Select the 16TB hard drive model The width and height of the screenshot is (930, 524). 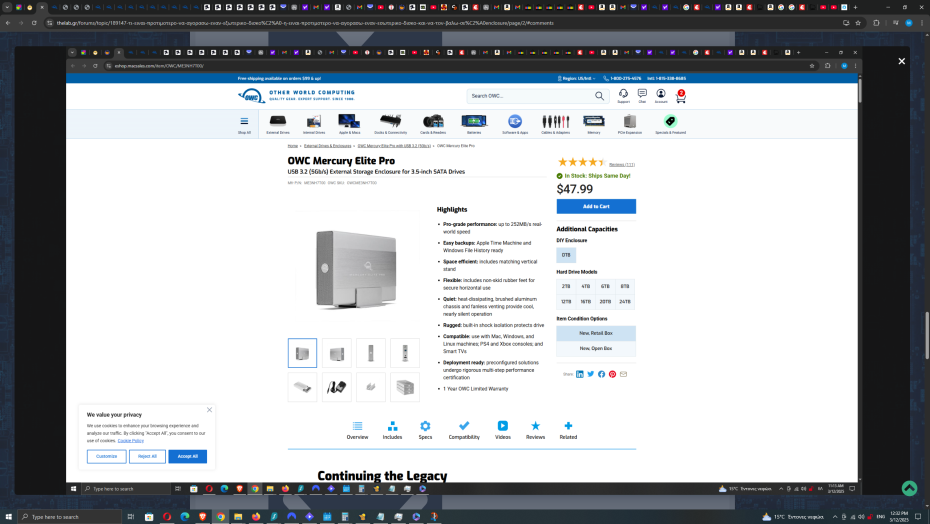(585, 301)
